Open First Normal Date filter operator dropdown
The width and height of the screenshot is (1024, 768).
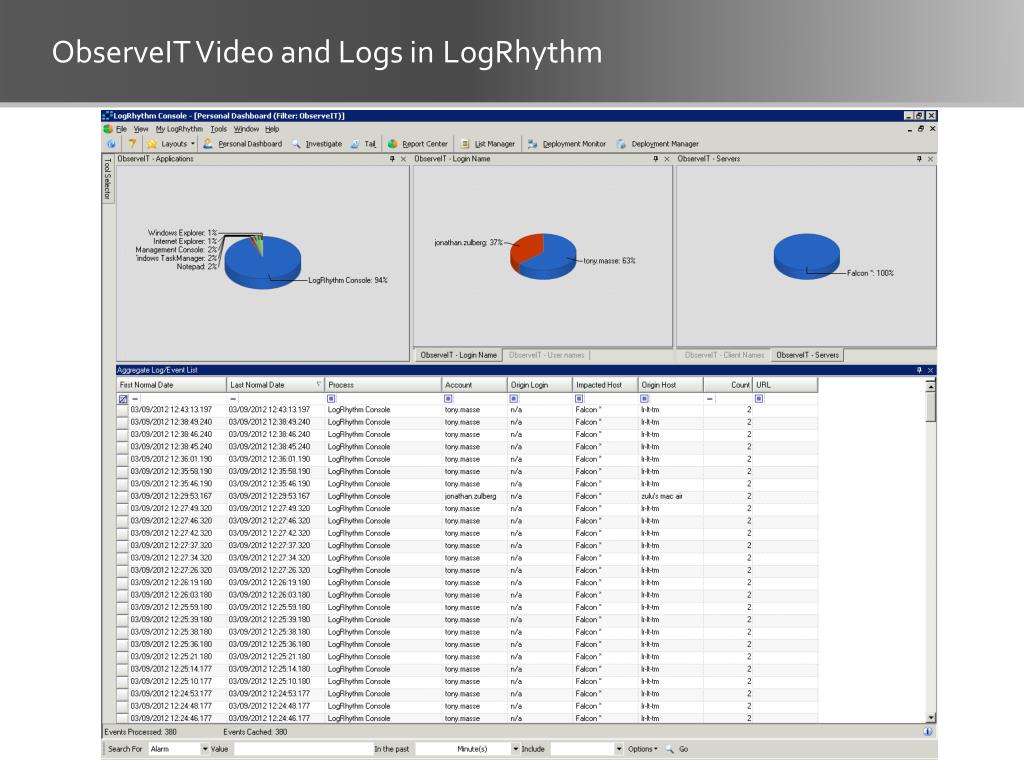pyautogui.click(x=135, y=399)
